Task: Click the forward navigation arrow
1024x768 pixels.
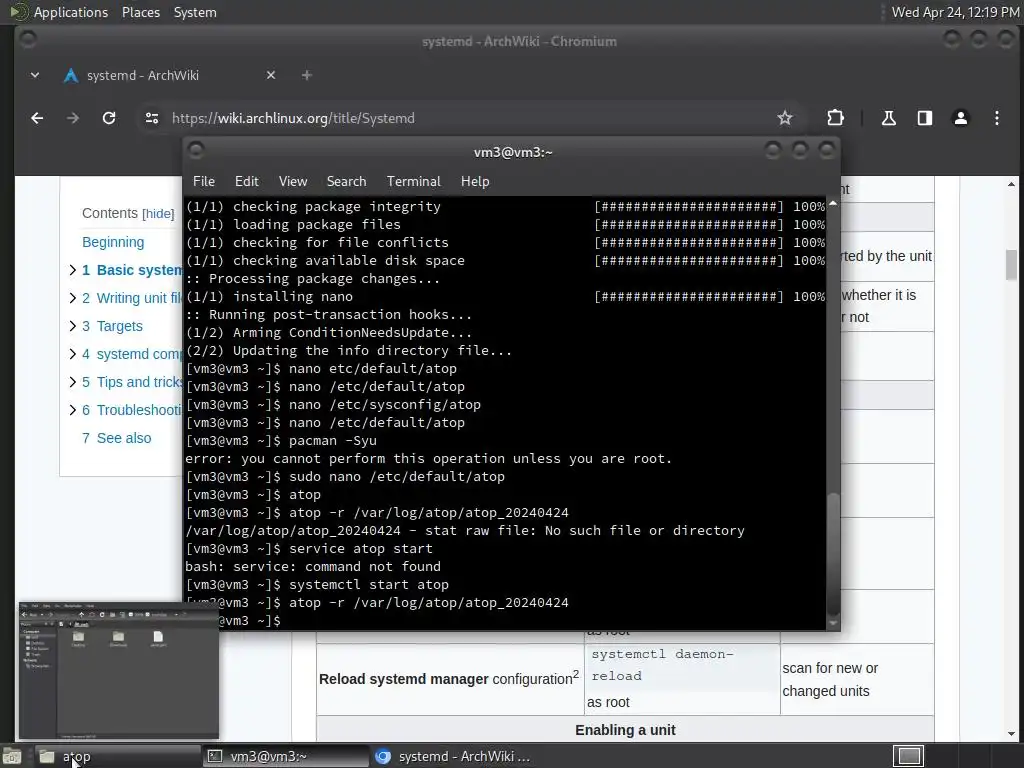Action: (x=73, y=118)
